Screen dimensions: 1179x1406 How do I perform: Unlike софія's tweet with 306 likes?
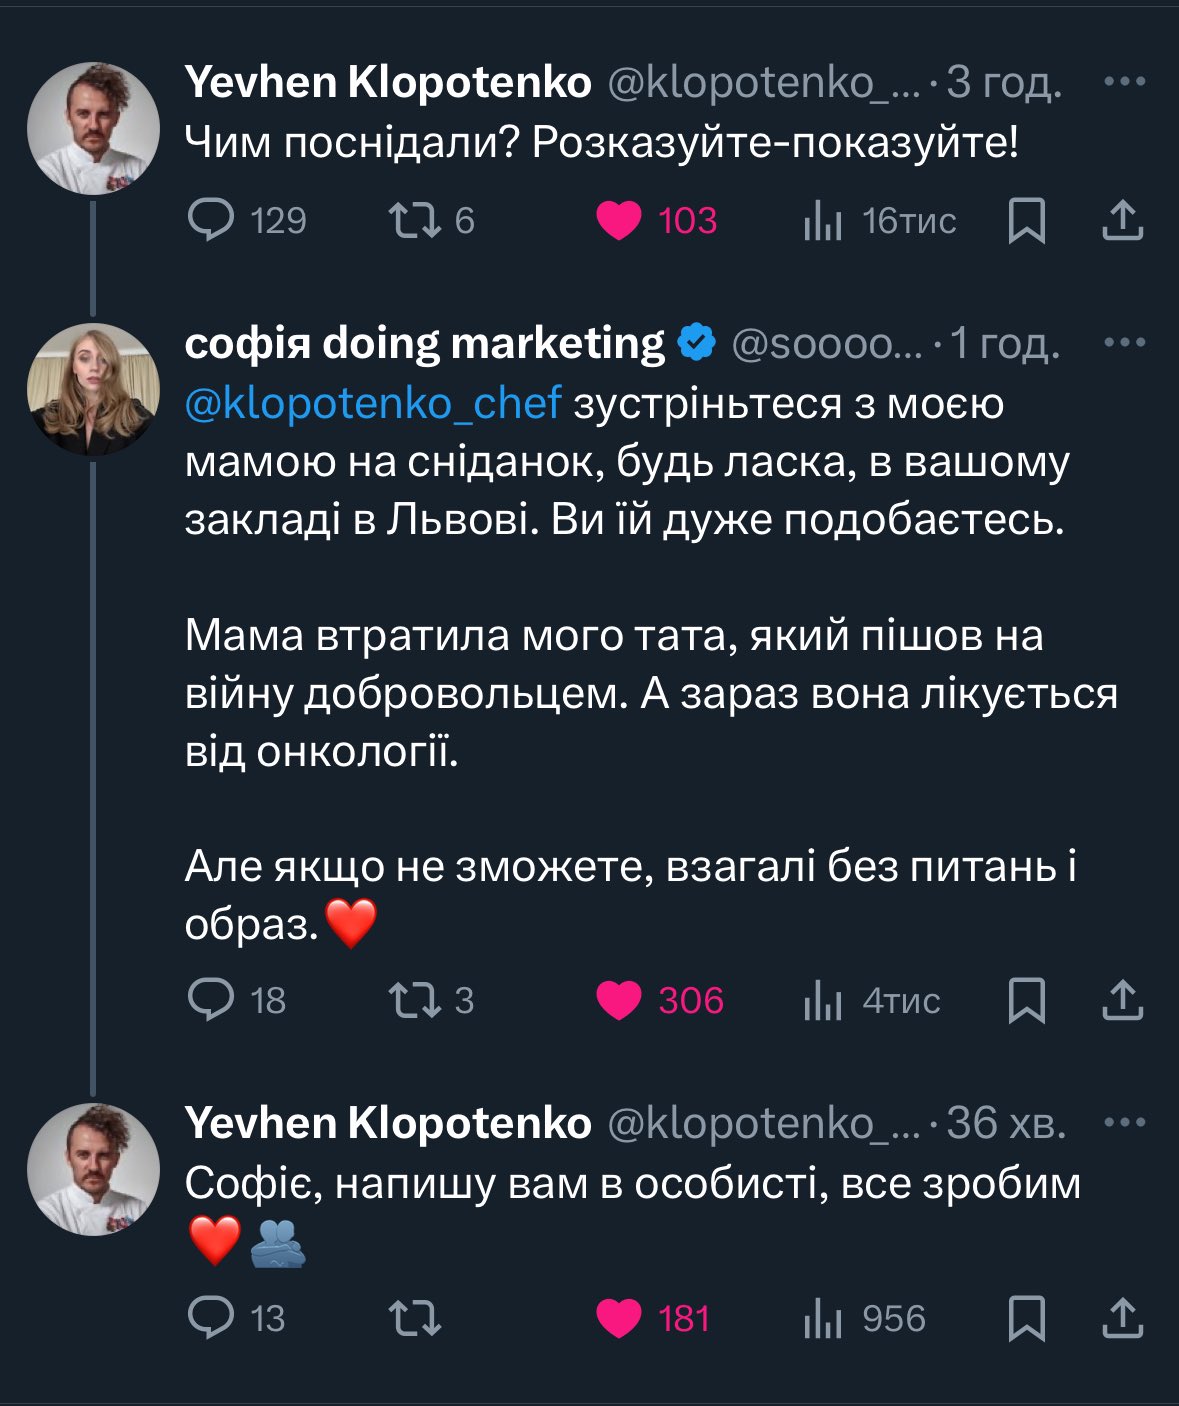(619, 999)
